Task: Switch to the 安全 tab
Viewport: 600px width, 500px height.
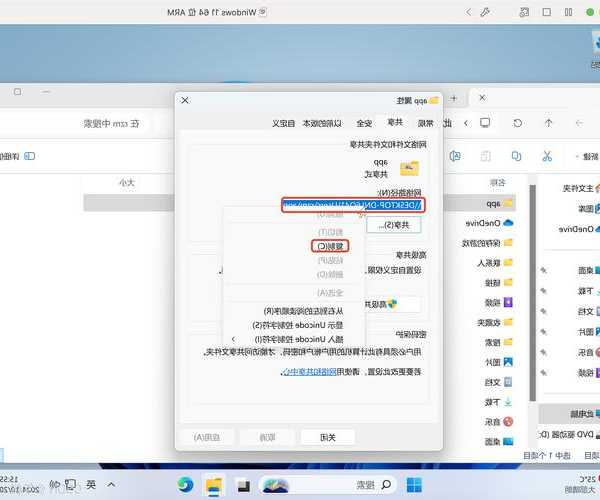Action: [365, 123]
